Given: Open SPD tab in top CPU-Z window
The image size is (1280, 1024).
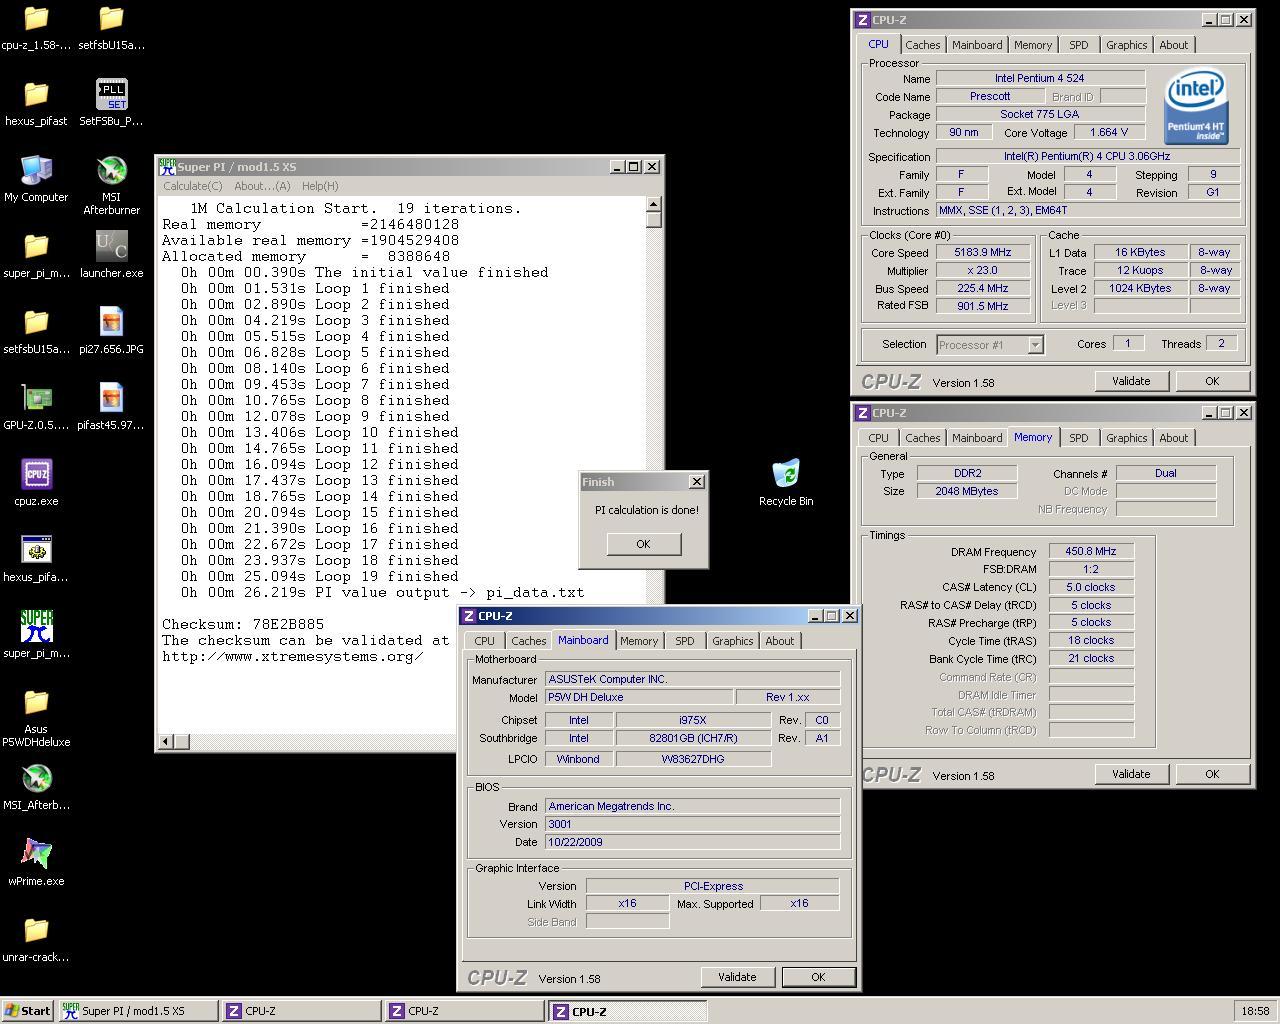Looking at the screenshot, I should click(x=1078, y=45).
